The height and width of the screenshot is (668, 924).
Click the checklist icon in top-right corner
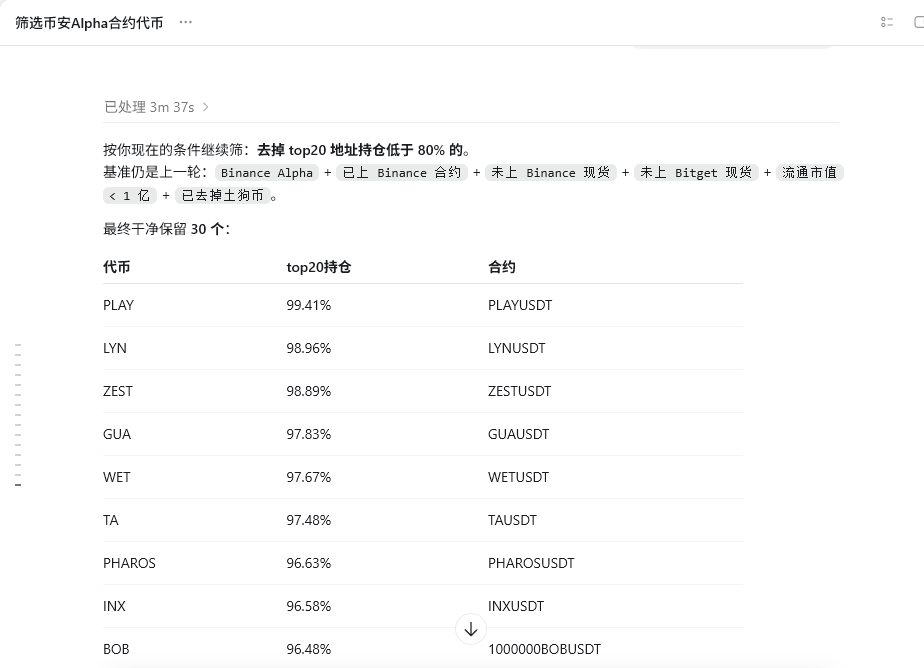click(887, 22)
